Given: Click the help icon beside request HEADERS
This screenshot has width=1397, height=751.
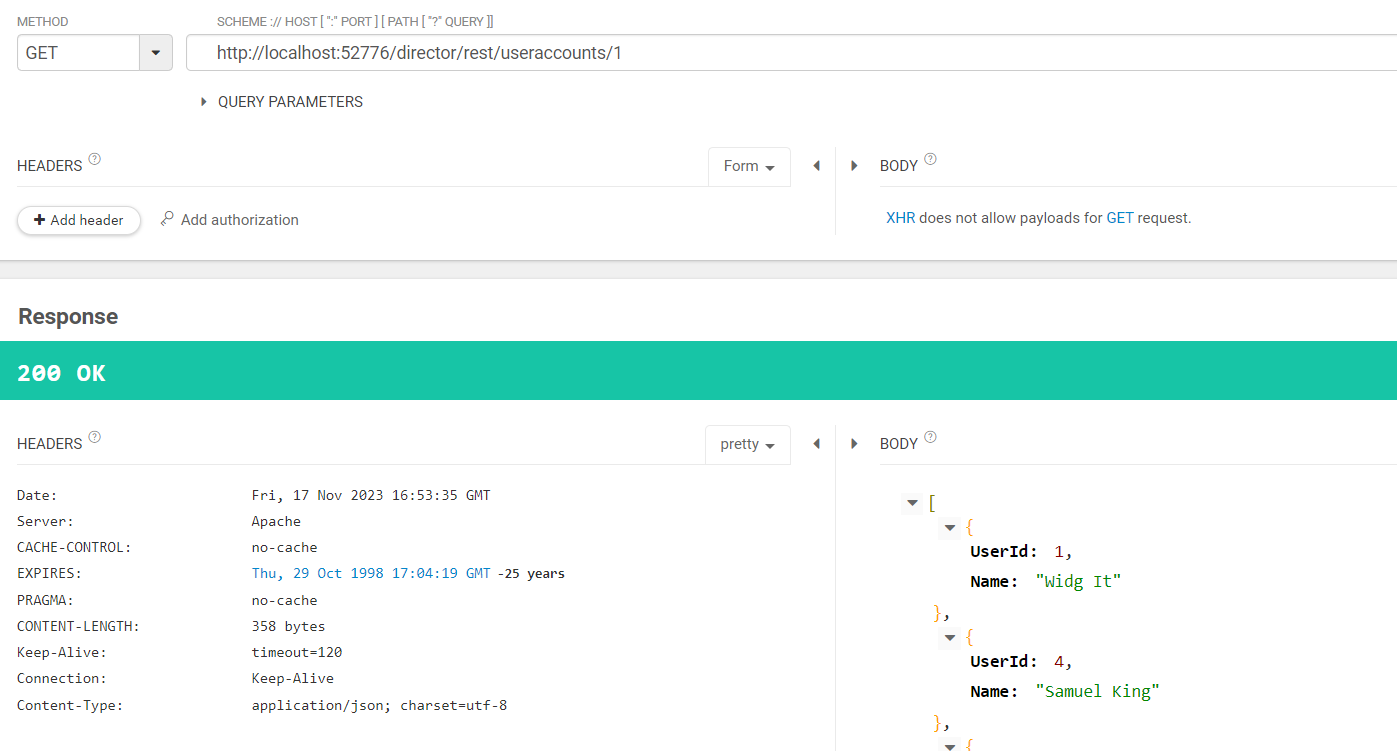Looking at the screenshot, I should point(95,159).
